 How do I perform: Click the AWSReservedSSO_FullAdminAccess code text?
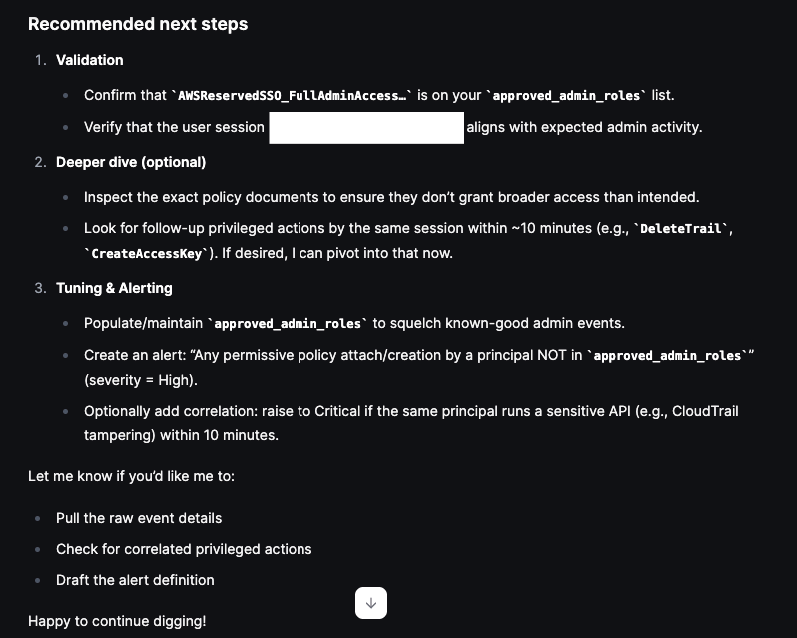click(292, 96)
